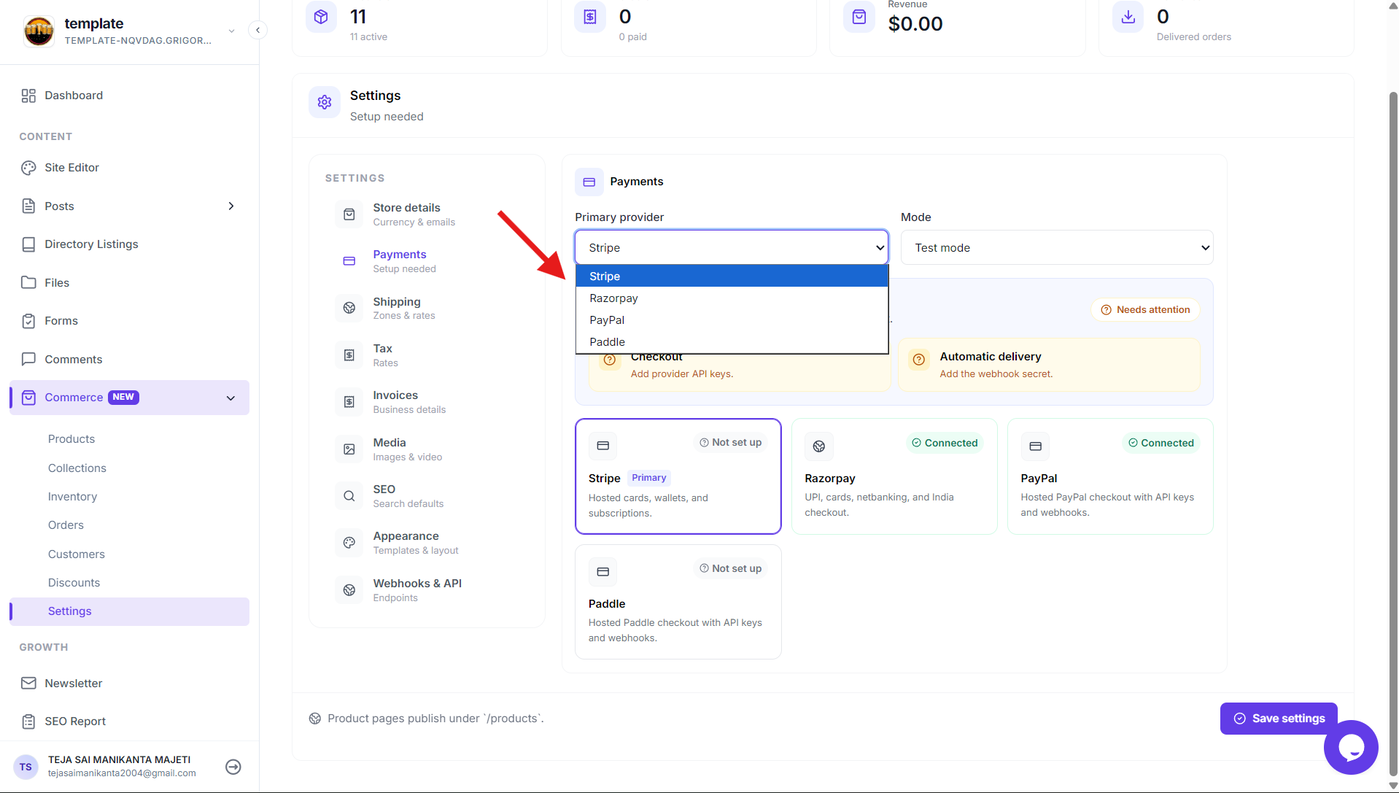Click the Files folder icon
This screenshot has height=793, width=1399.
pos(28,283)
